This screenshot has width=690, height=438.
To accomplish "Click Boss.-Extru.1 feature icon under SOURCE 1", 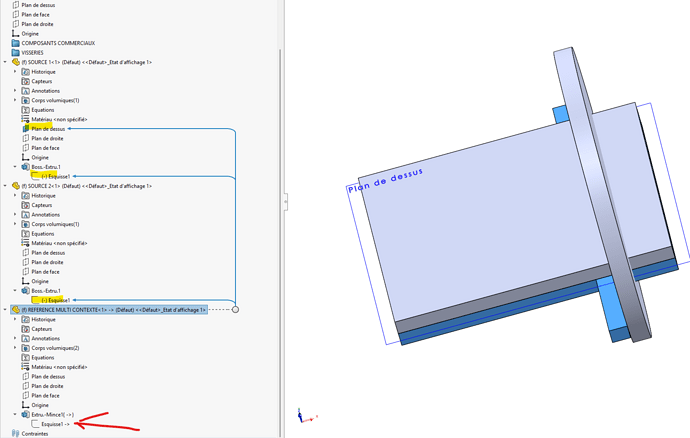I will tap(26, 167).
